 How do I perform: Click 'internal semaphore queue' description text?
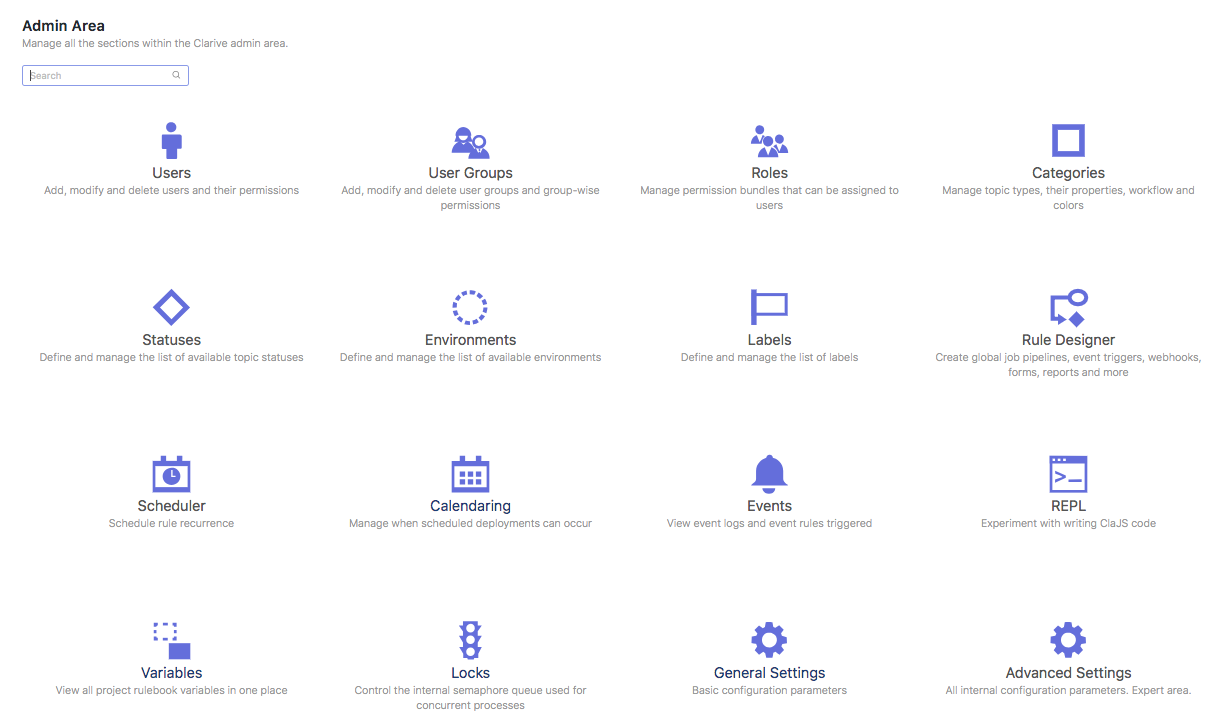pos(470,697)
